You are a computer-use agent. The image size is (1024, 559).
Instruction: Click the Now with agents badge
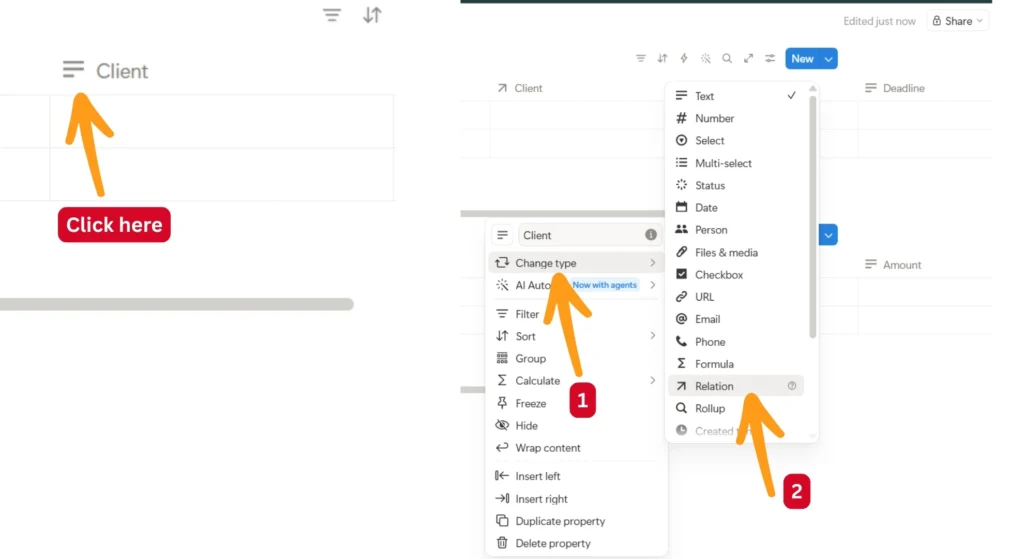604,285
